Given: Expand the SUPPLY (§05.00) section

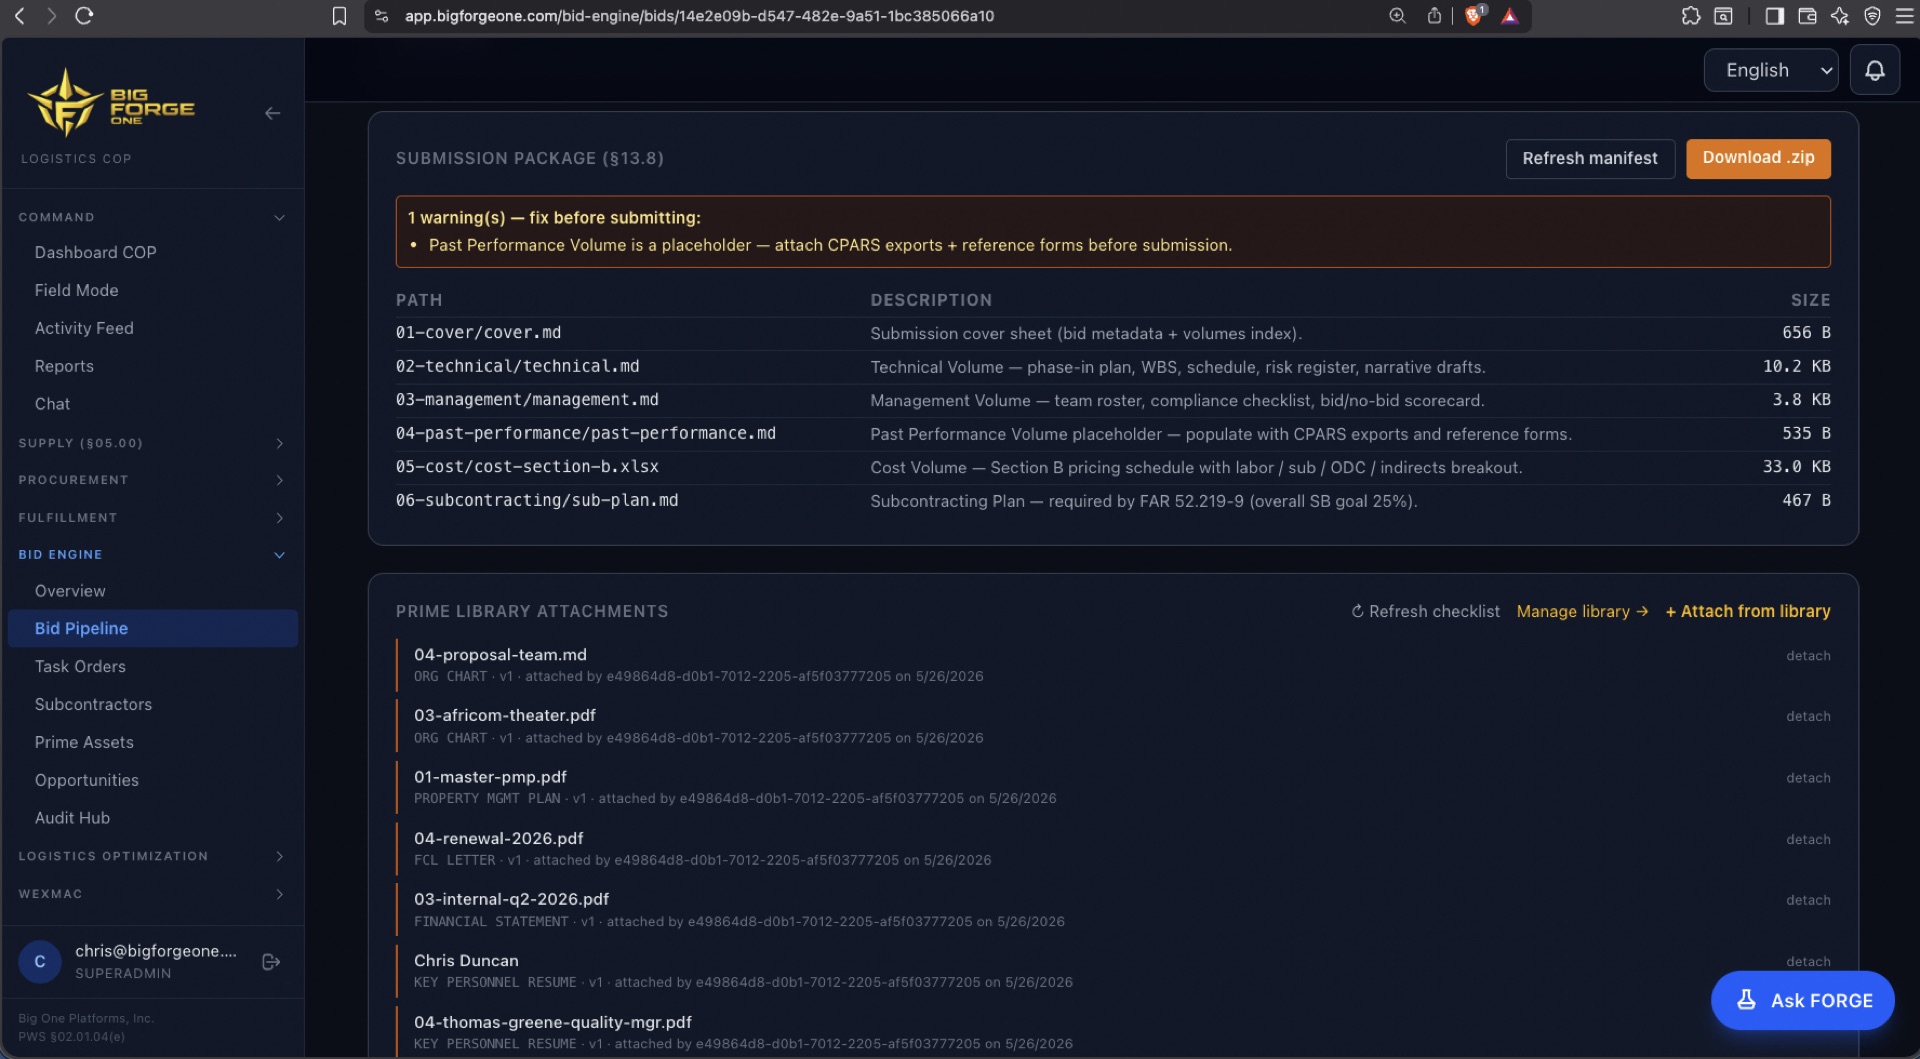Looking at the screenshot, I should [152, 443].
